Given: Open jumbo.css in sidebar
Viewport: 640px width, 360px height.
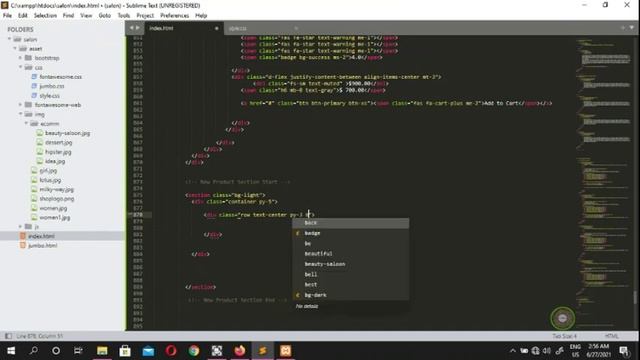Looking at the screenshot, I should [x=52, y=86].
